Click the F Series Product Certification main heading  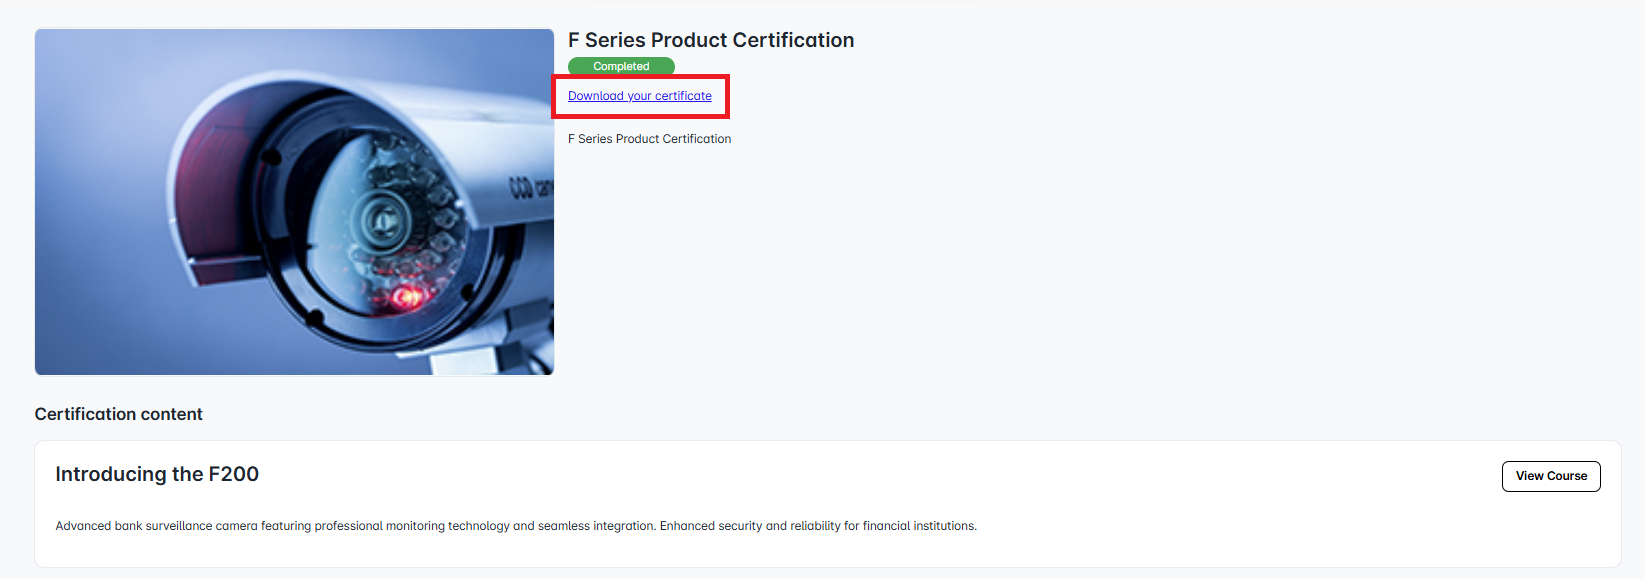[x=711, y=40]
